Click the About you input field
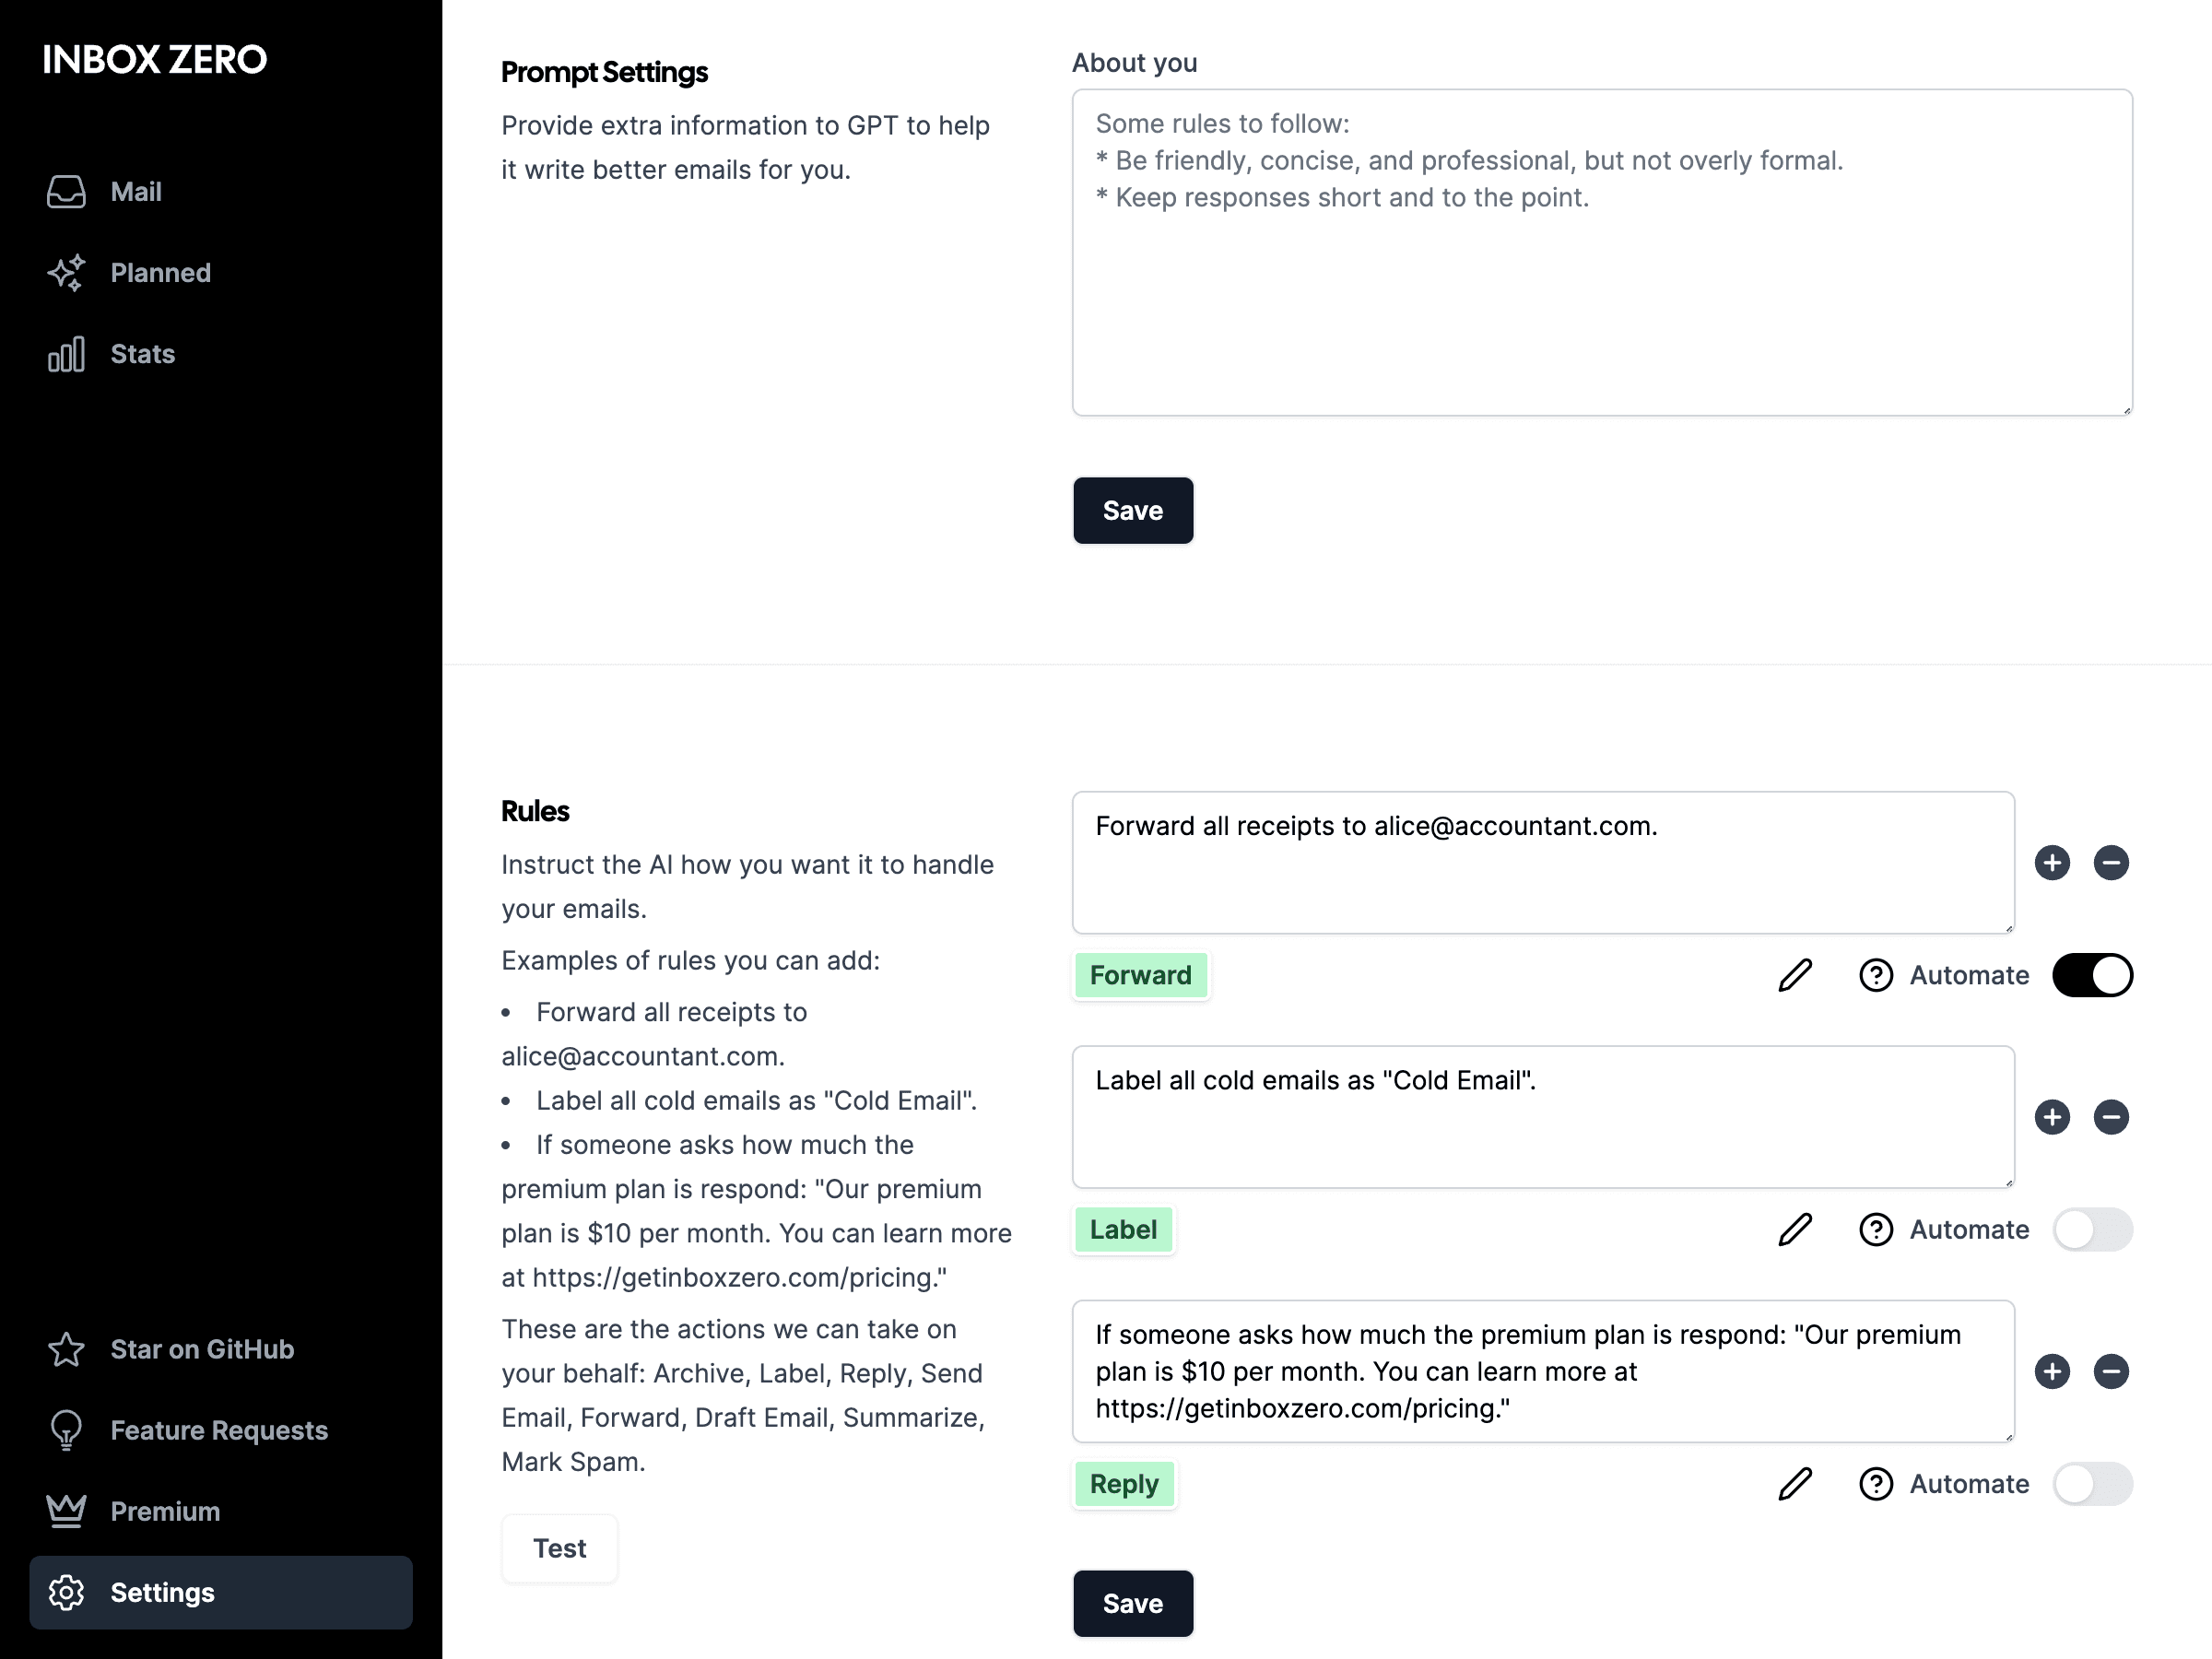 1601,251
